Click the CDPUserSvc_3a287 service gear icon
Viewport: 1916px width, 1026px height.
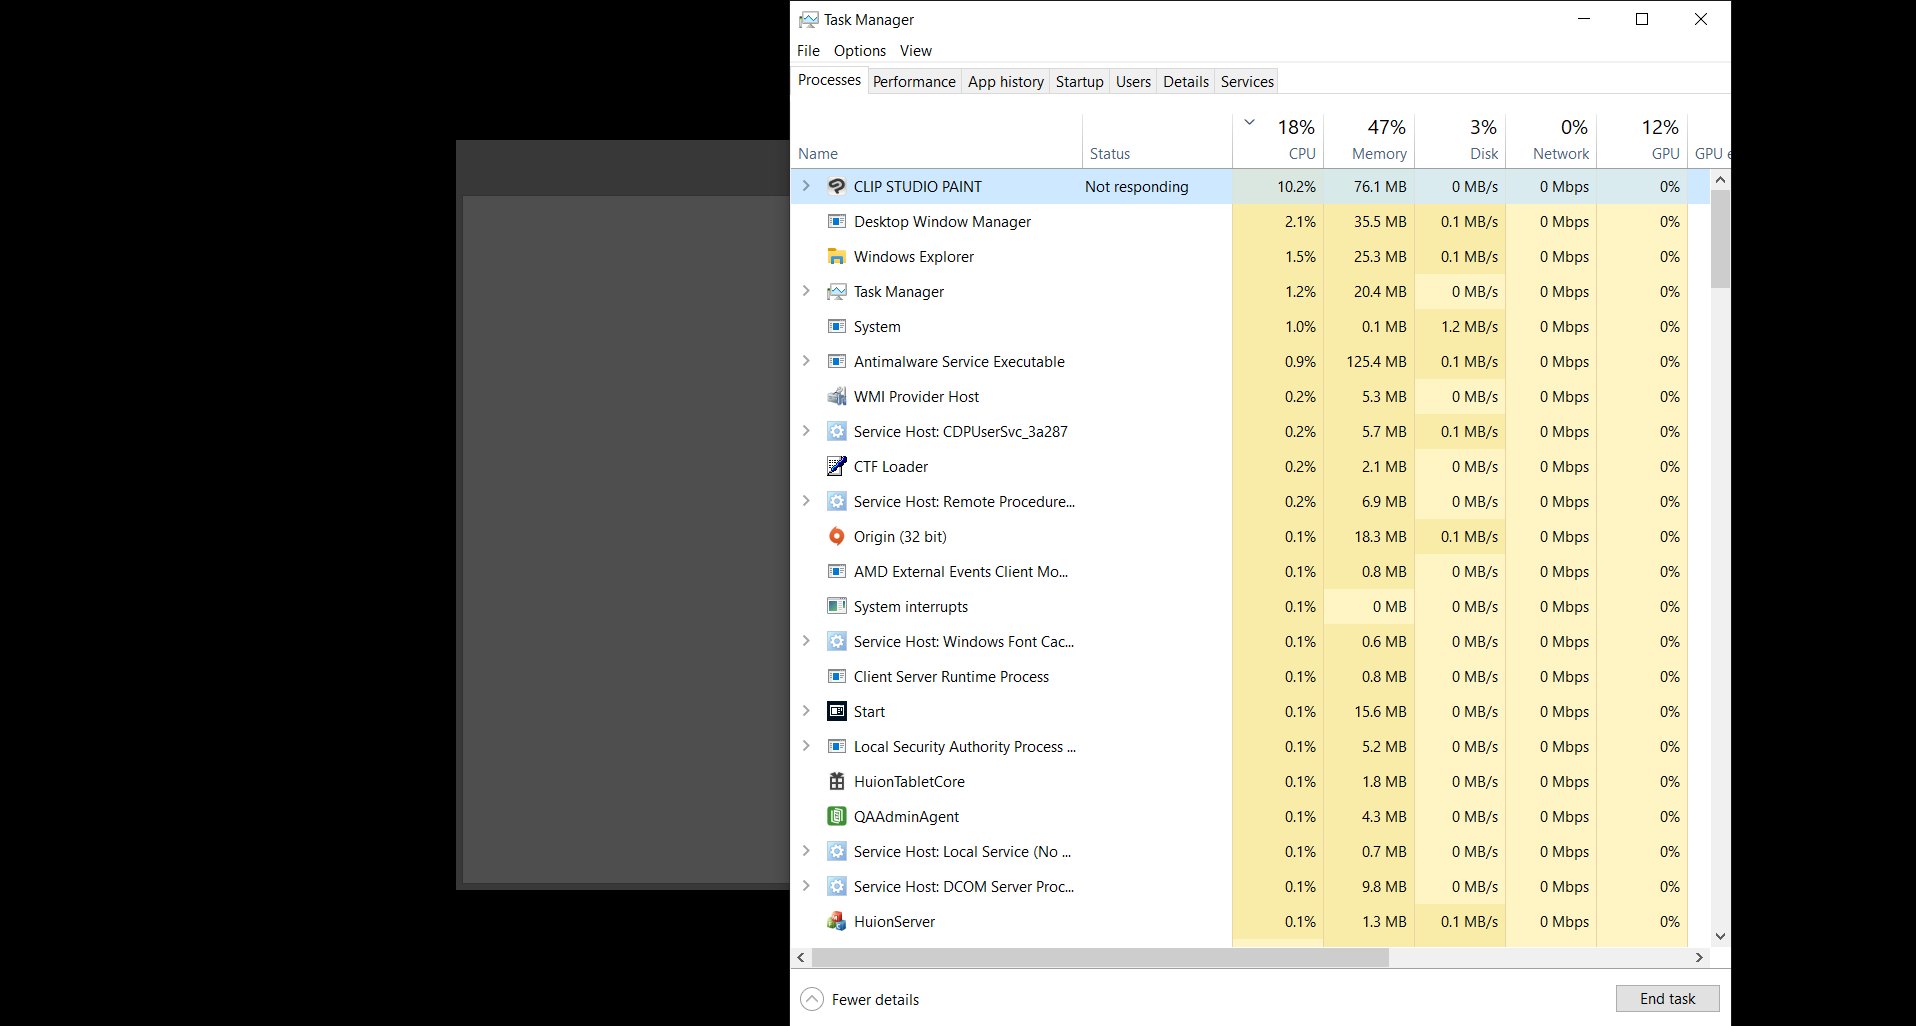click(x=837, y=431)
